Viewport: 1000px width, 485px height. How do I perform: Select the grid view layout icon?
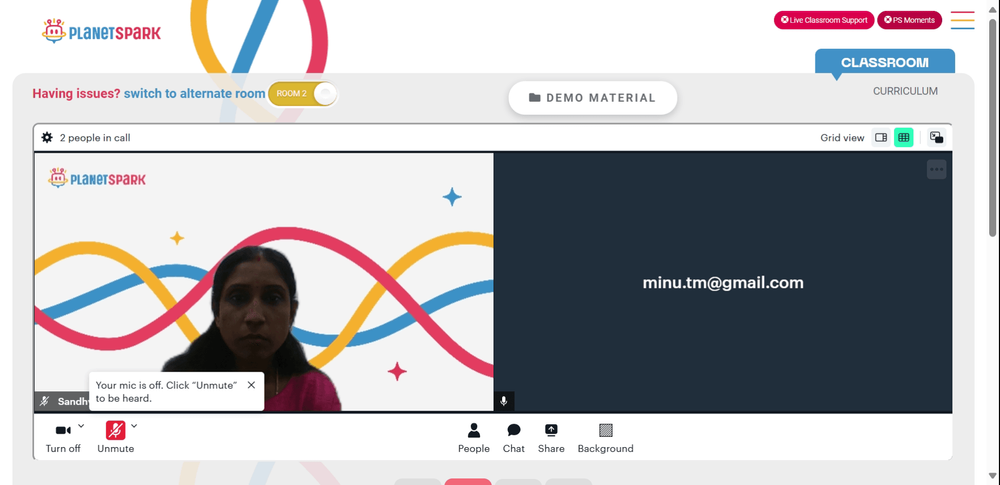coord(903,137)
